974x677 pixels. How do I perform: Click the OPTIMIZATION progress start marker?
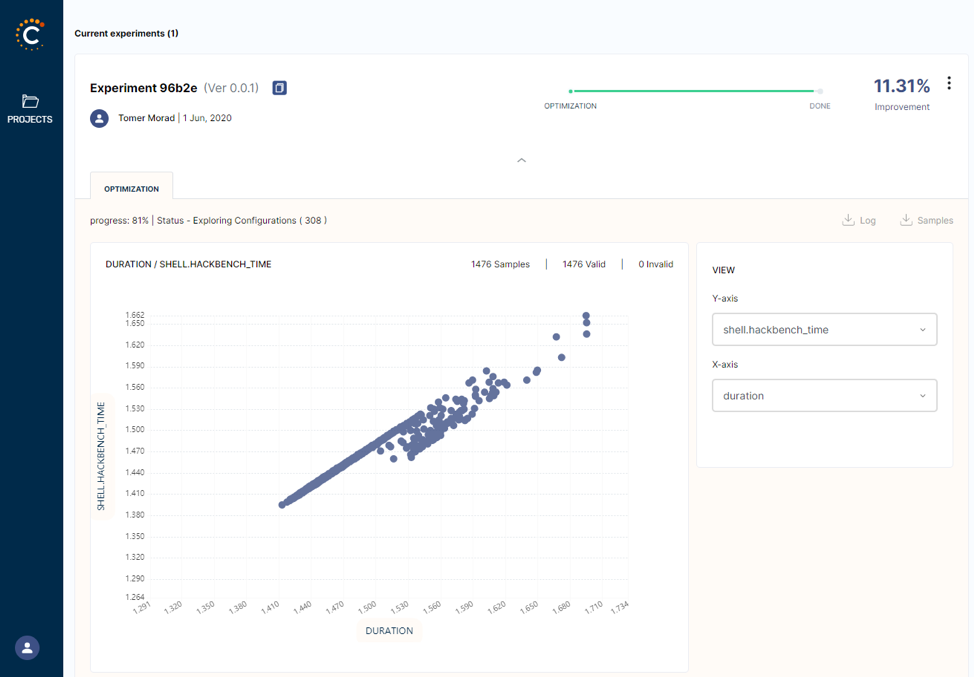click(570, 91)
